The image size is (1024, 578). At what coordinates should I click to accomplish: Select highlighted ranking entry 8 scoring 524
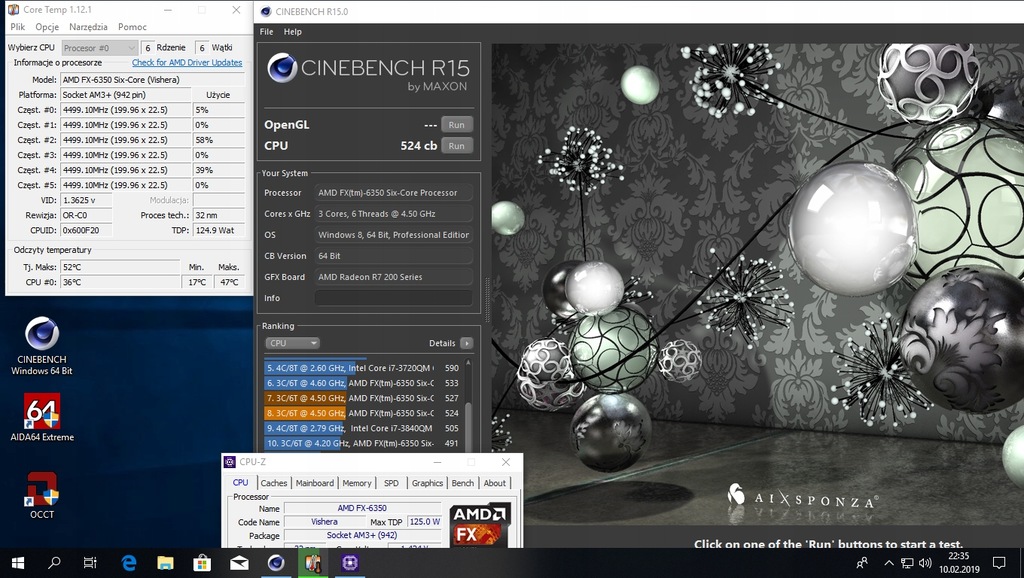(362, 413)
